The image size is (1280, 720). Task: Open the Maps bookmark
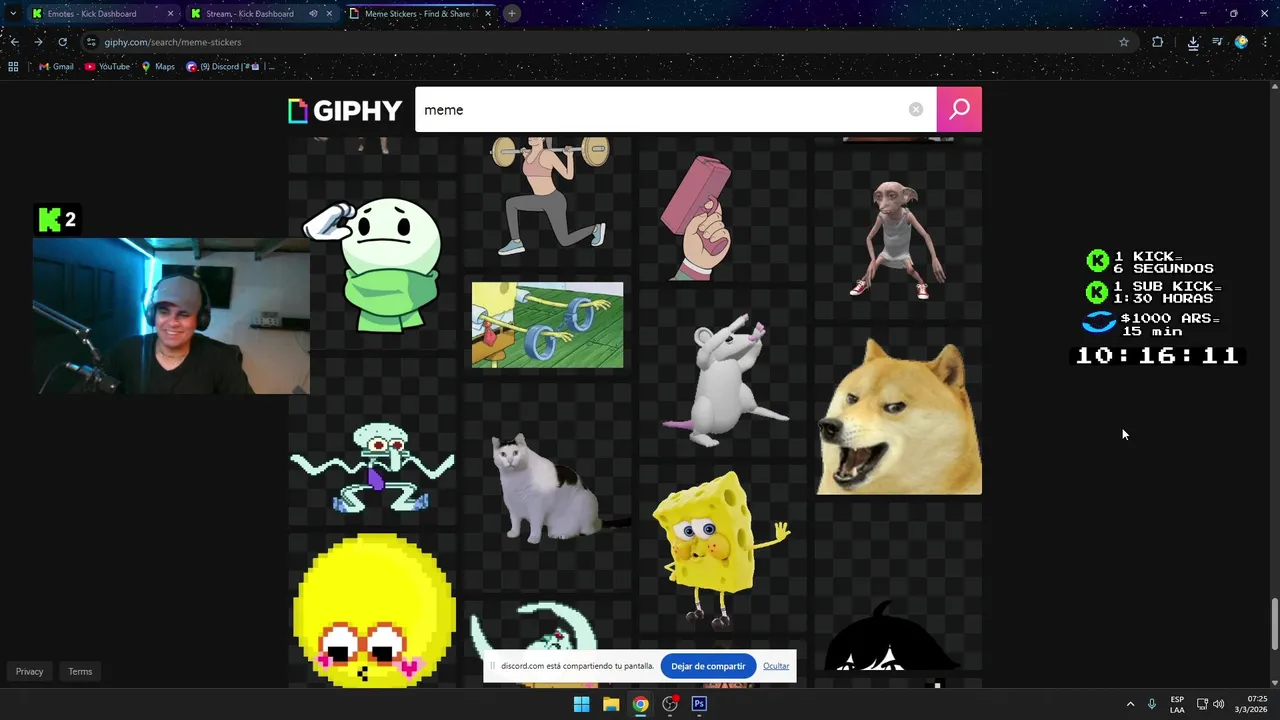[158, 67]
